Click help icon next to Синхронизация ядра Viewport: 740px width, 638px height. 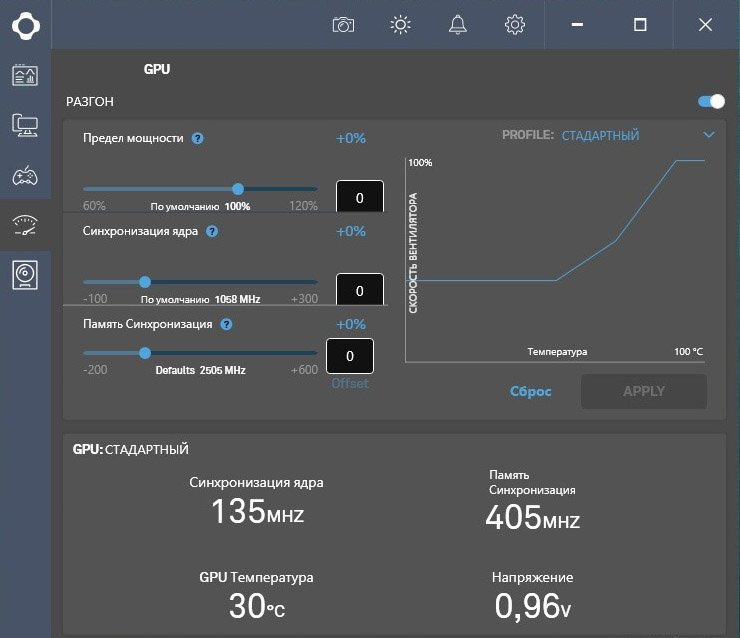tap(212, 232)
